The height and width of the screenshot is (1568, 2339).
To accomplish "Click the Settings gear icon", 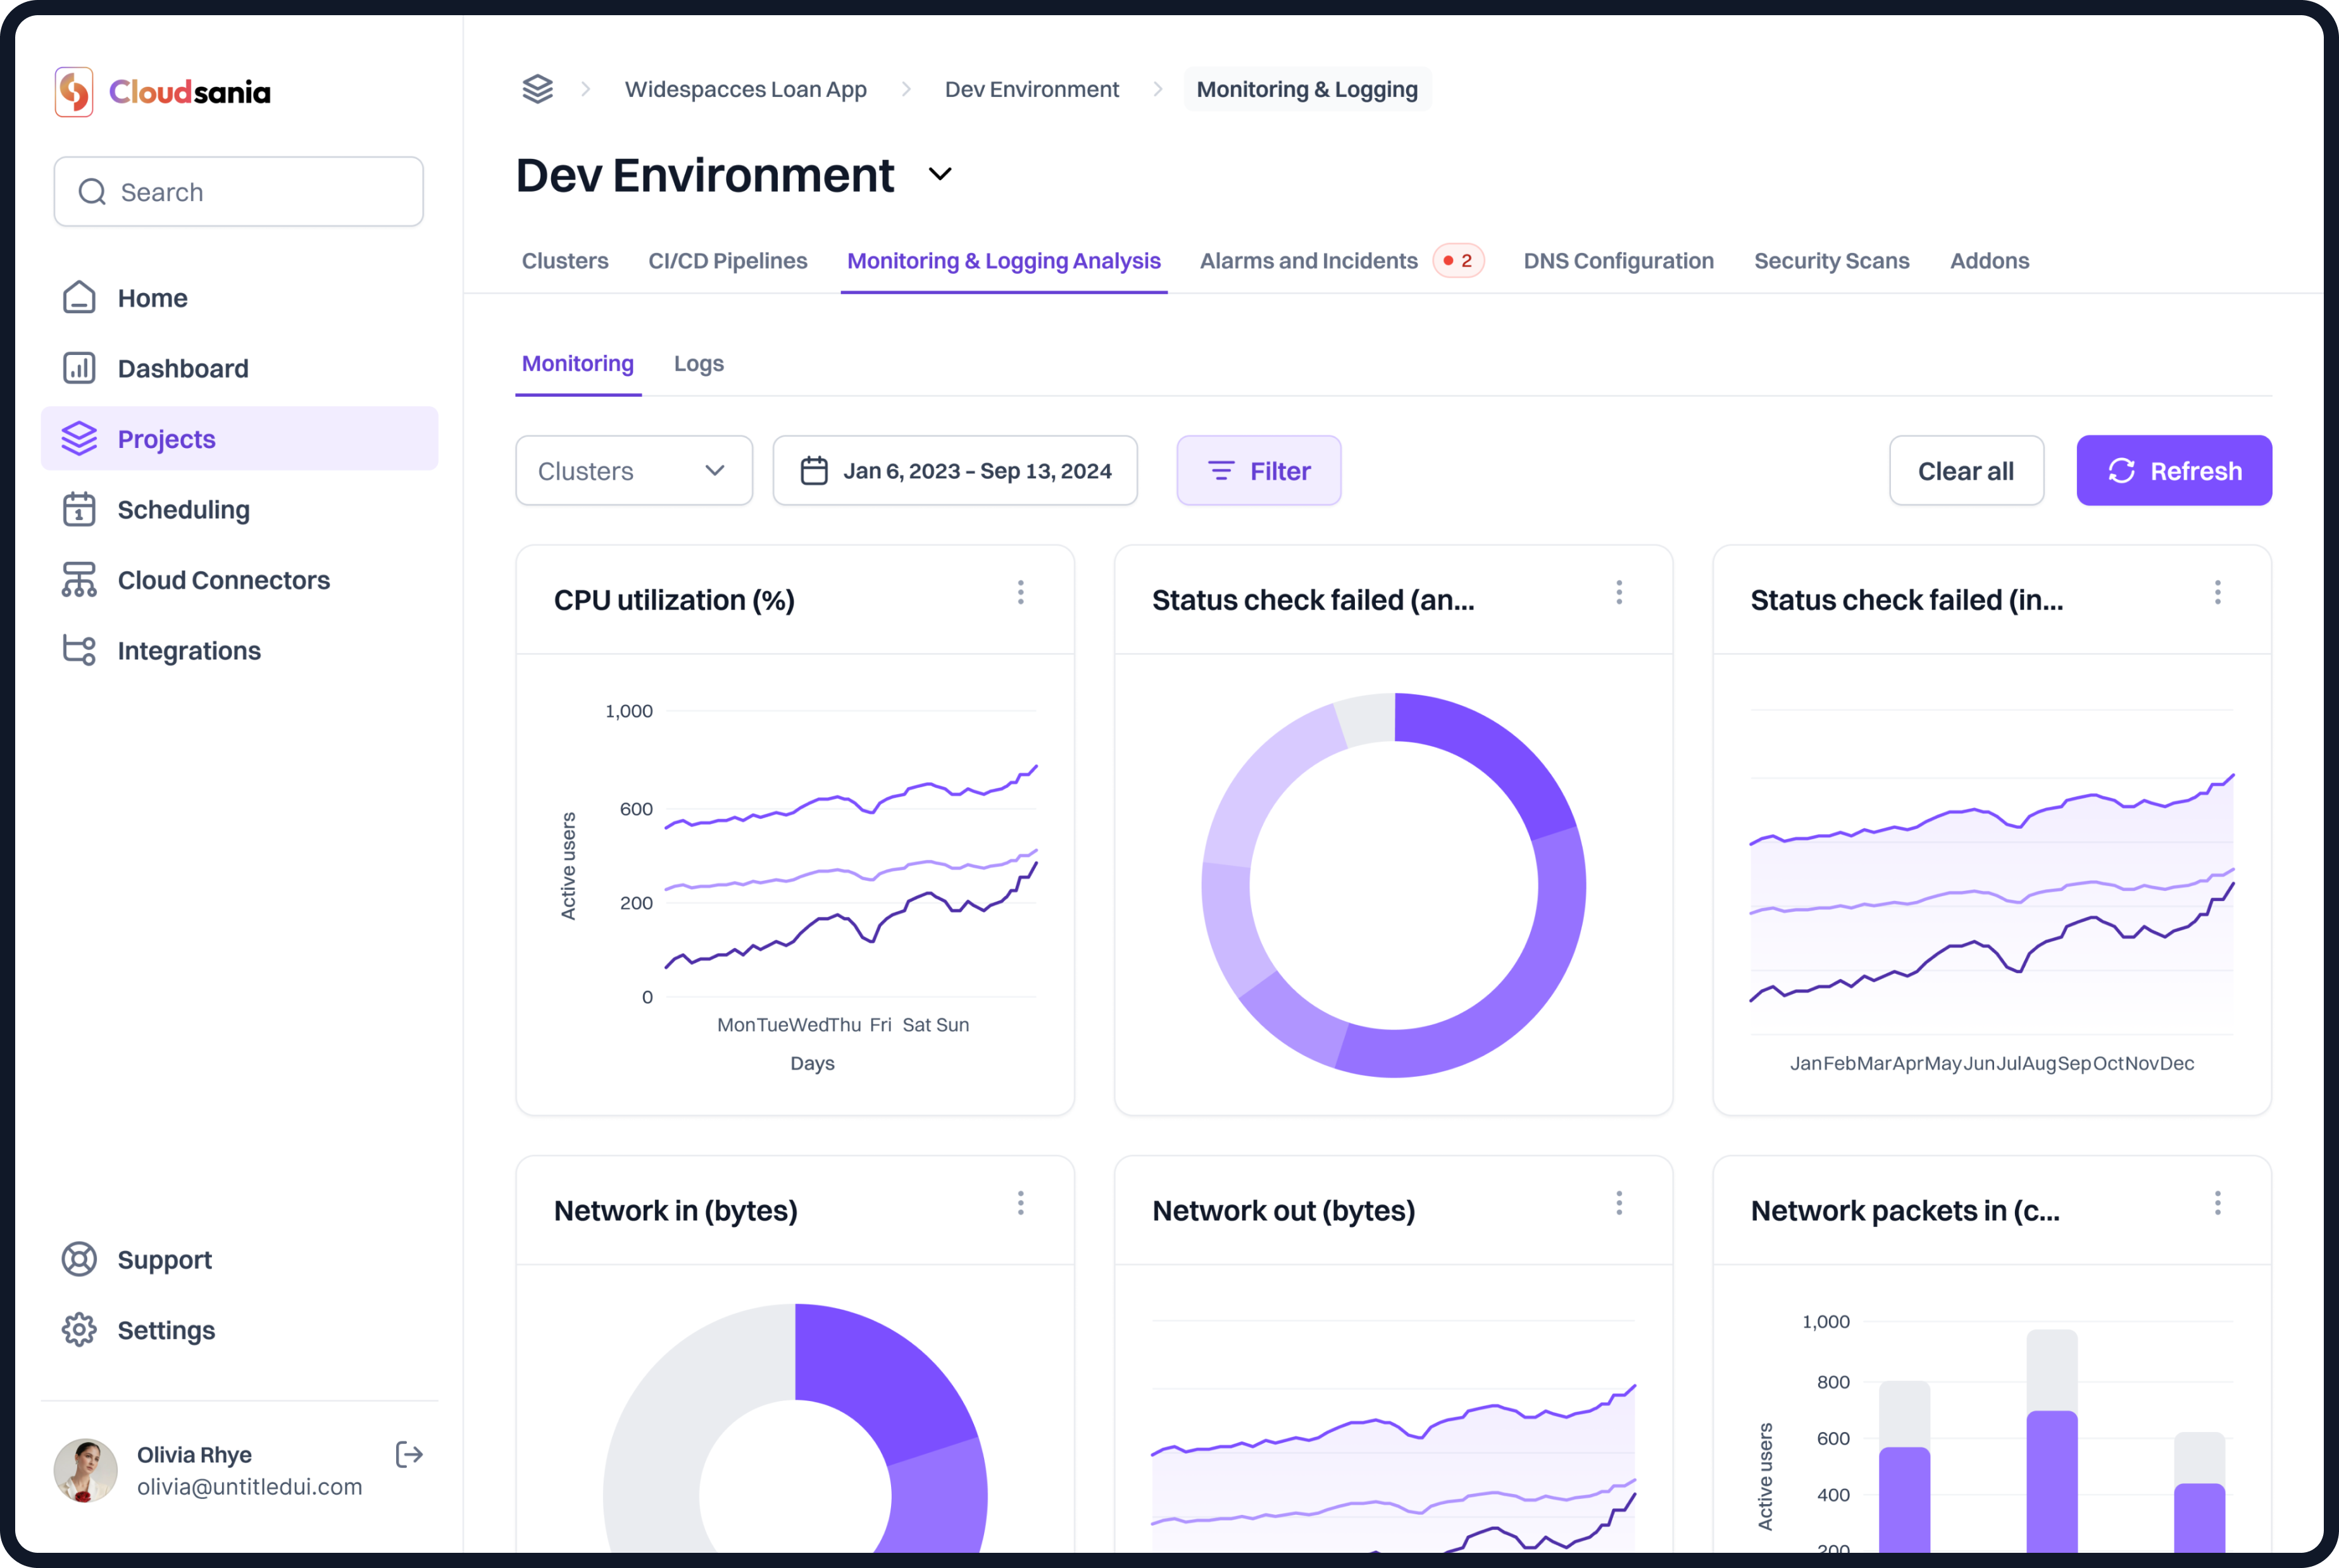I will (x=79, y=1330).
